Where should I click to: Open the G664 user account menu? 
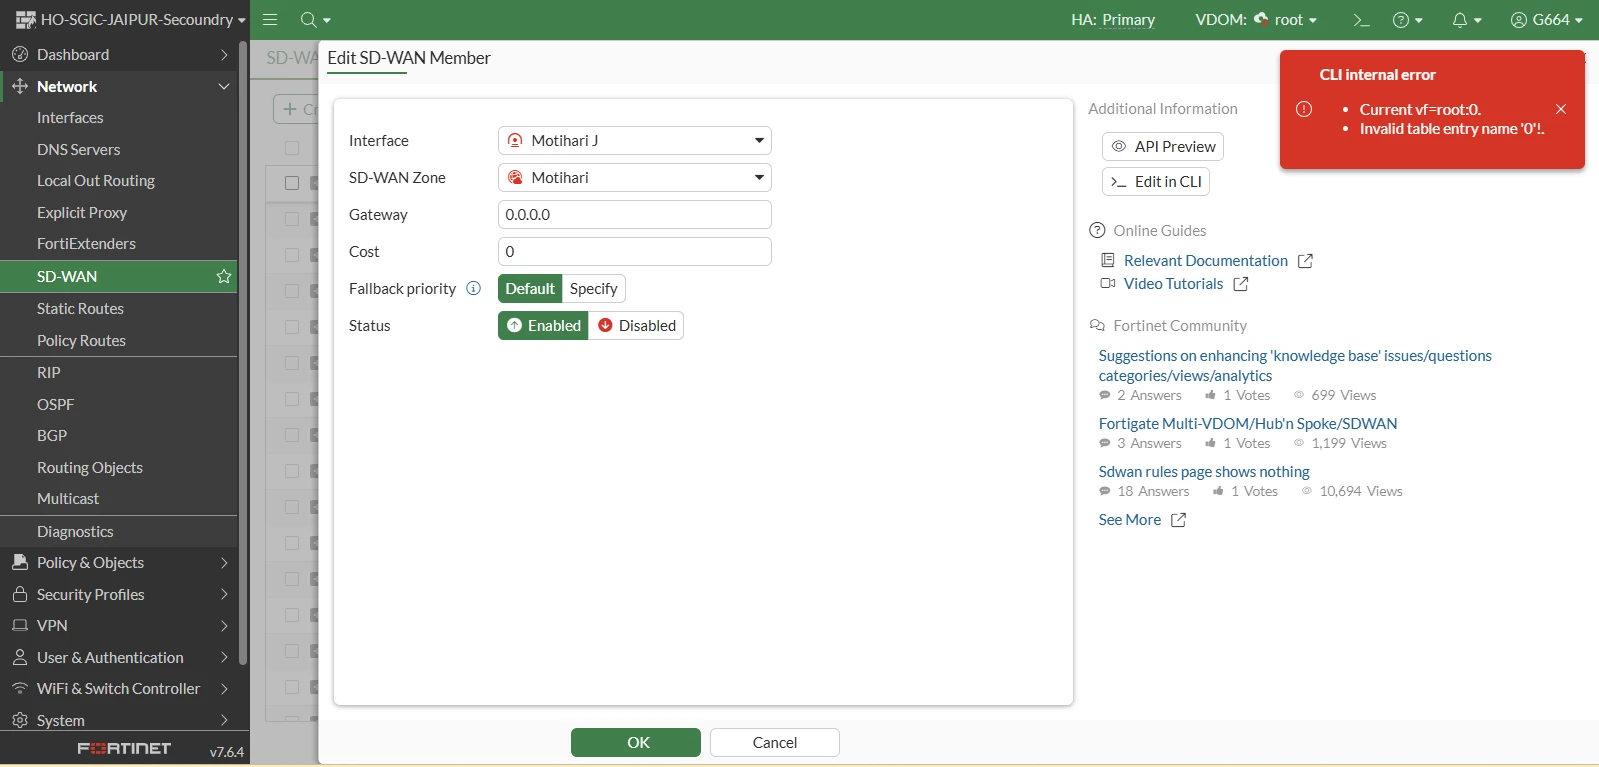1546,20
